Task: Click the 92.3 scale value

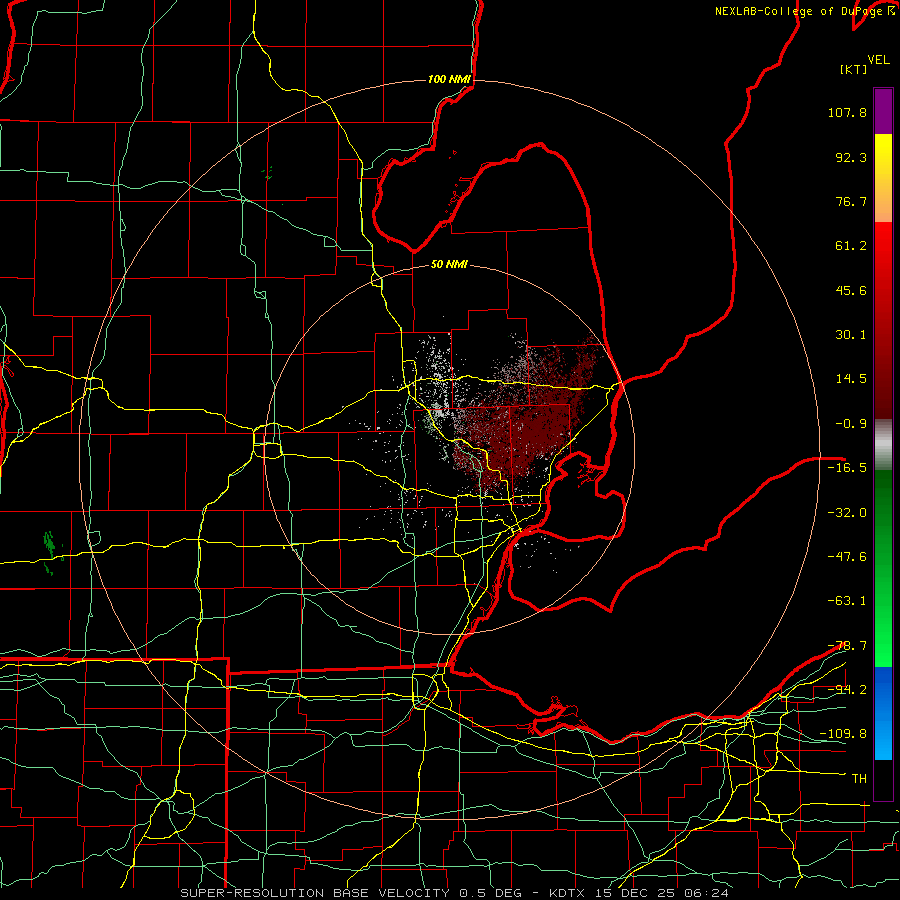Action: point(851,157)
